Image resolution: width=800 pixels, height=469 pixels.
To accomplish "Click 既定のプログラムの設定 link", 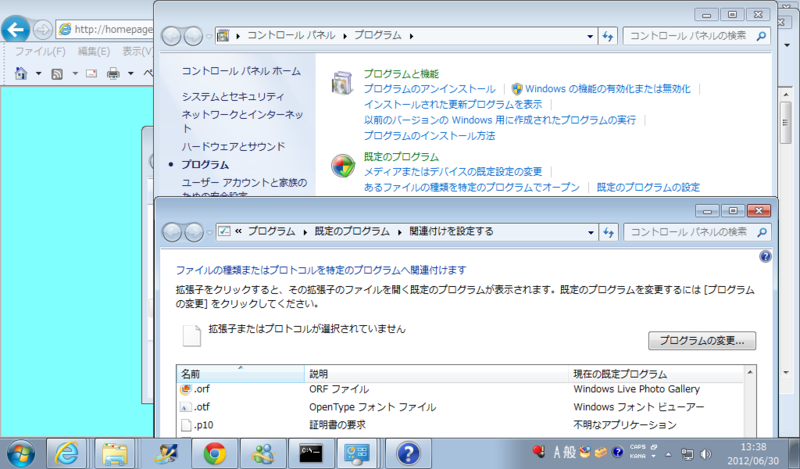I will point(648,188).
